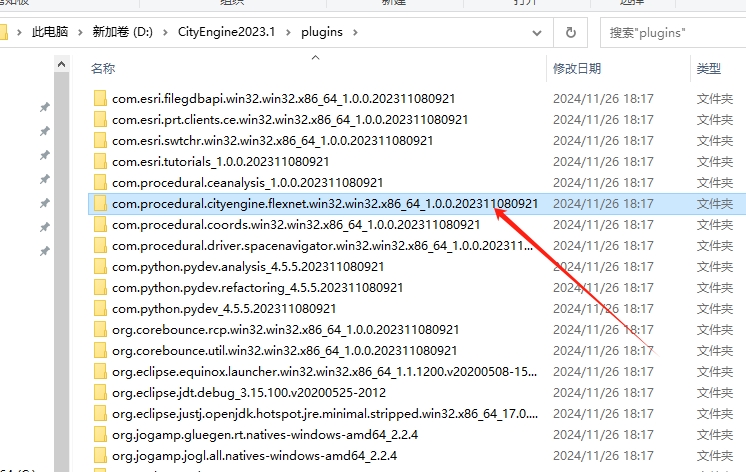Select com.esri.filegdbapi.win32.win32.x86_64 folder name
The image size is (746, 472).
(284, 98)
